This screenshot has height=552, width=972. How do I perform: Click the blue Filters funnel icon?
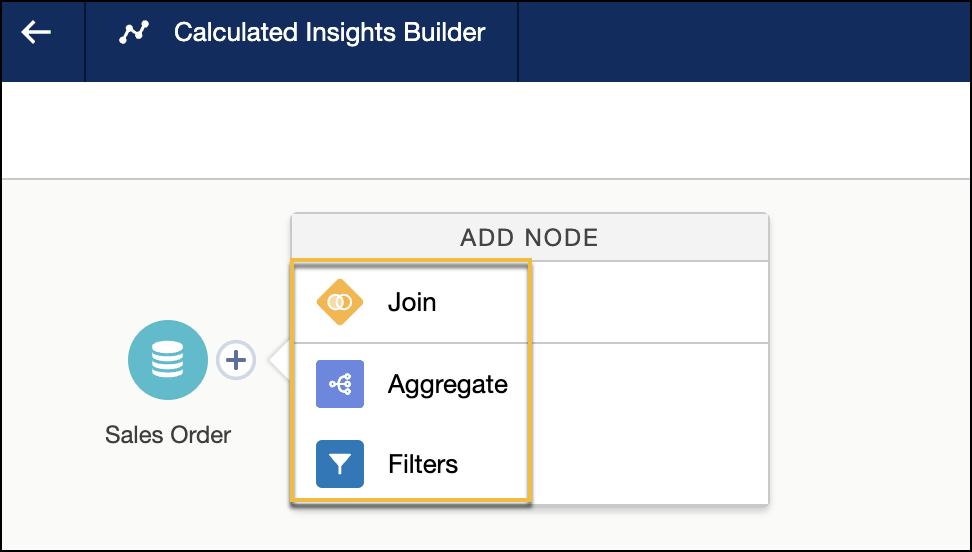[x=340, y=464]
